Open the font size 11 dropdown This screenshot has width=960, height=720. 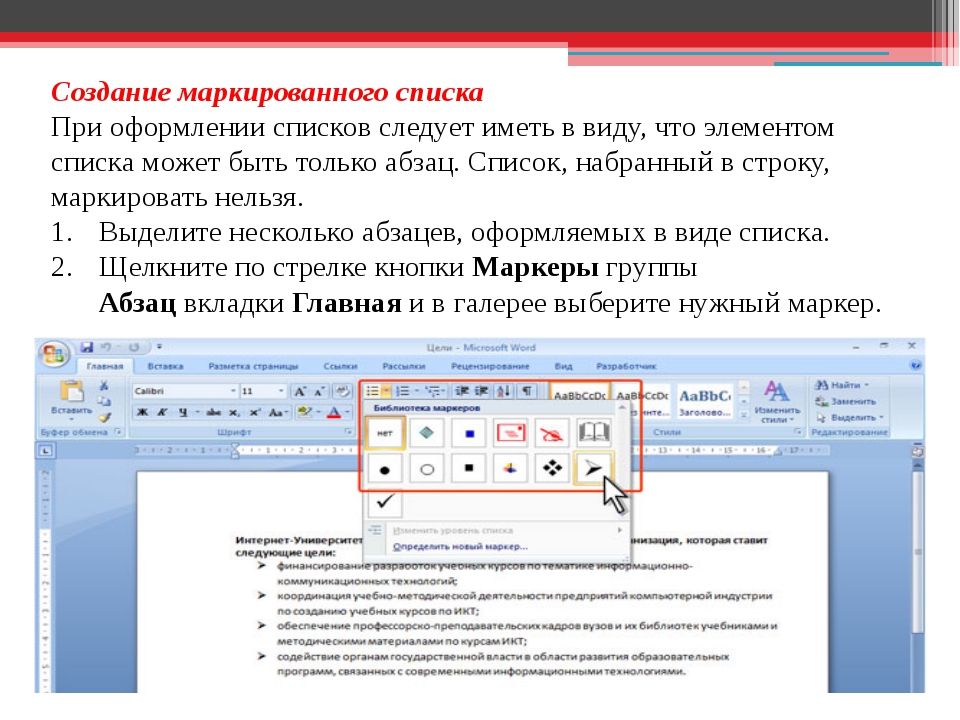tap(281, 391)
